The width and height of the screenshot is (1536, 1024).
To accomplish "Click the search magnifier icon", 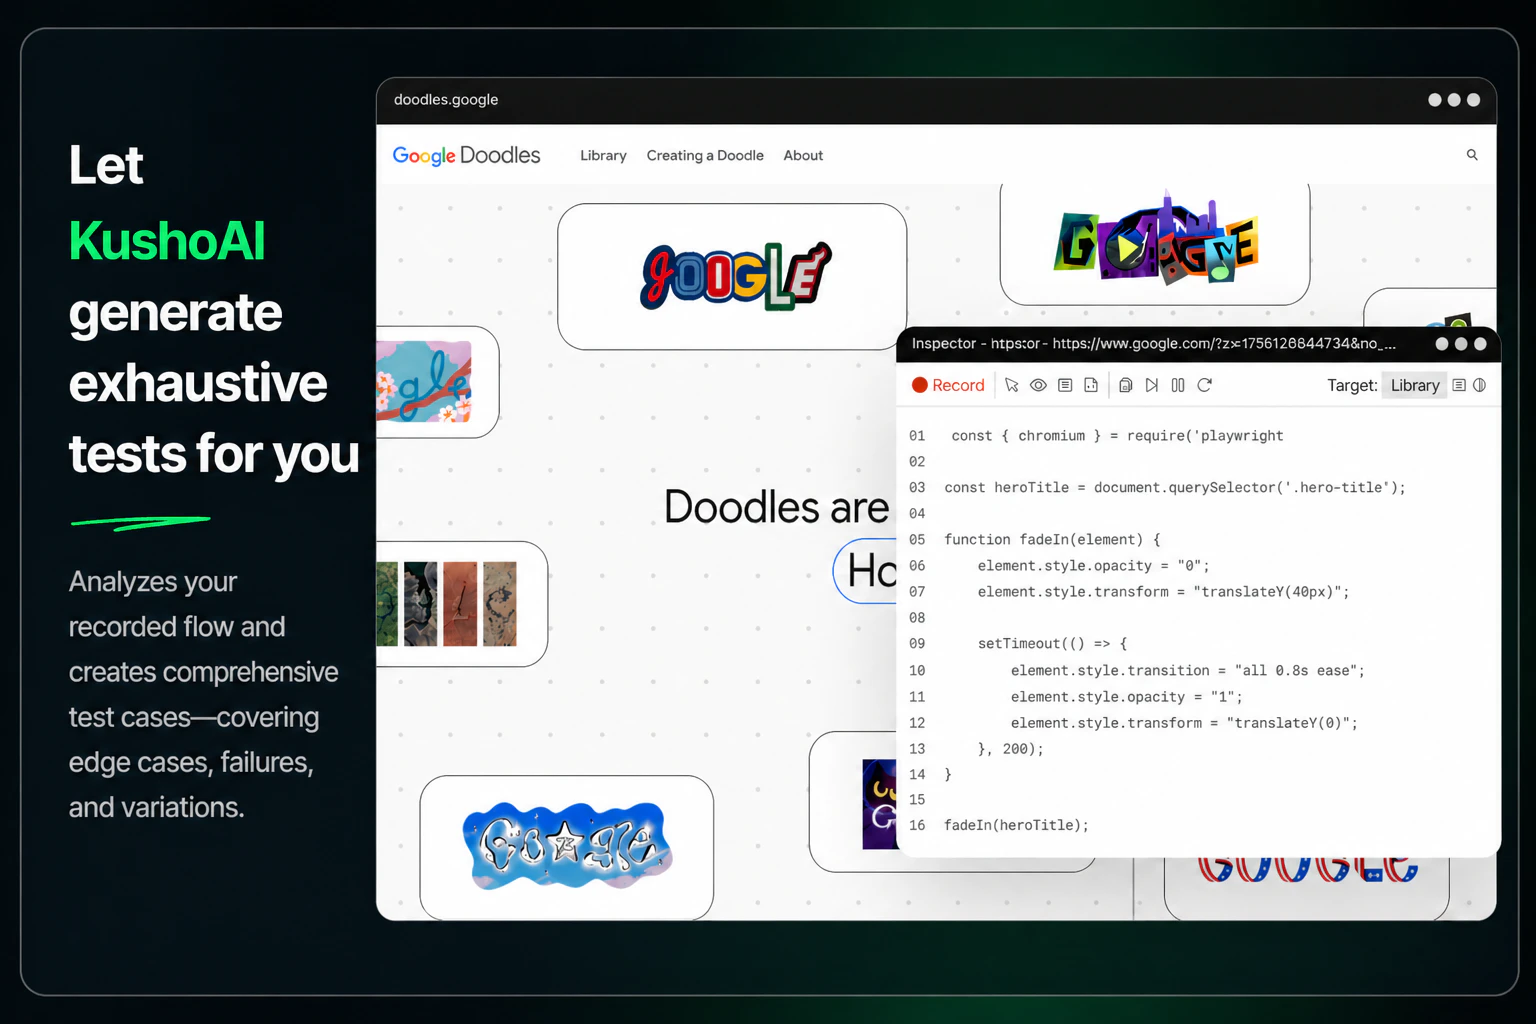I will [1472, 155].
